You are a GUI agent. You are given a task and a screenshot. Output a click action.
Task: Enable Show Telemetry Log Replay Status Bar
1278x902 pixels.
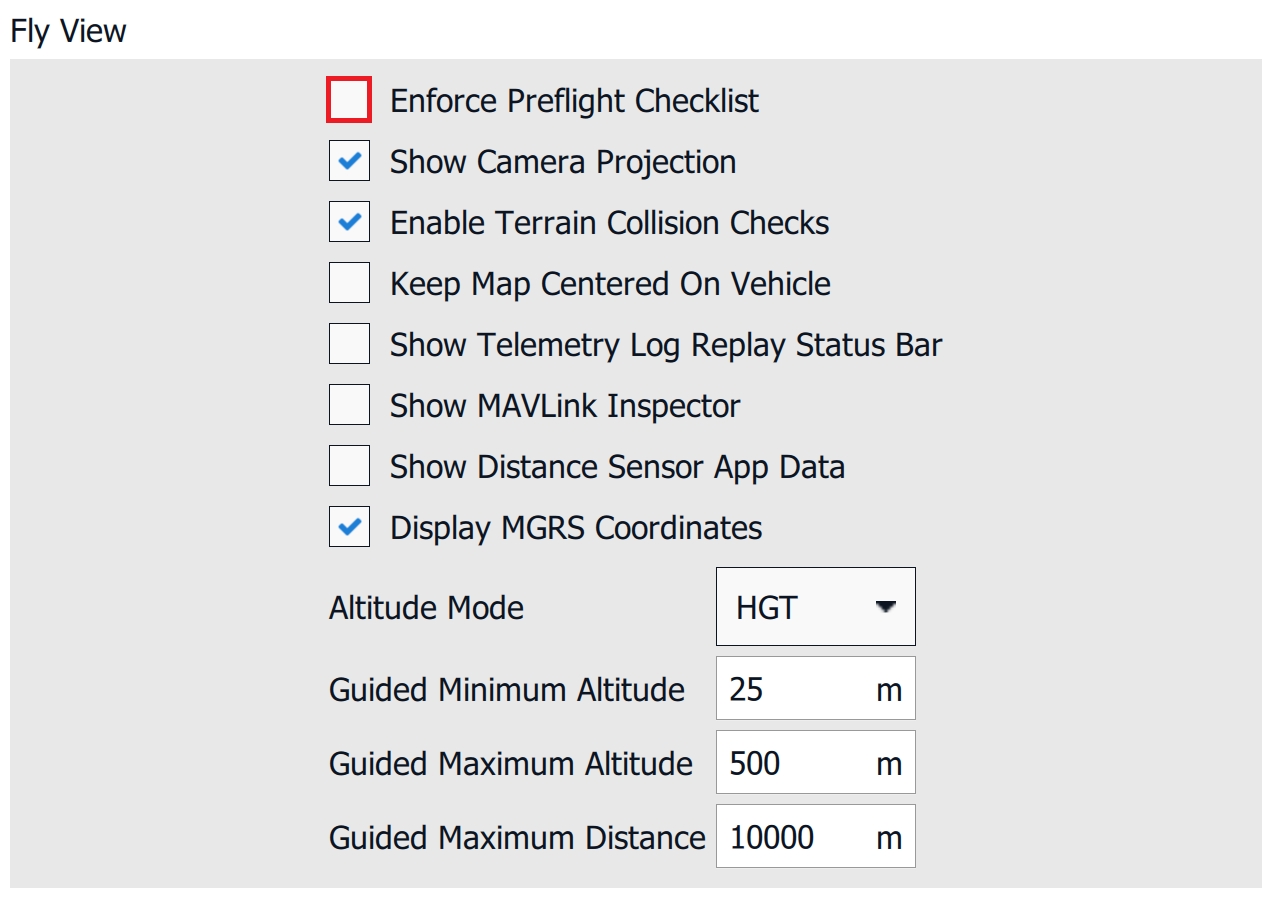click(349, 344)
